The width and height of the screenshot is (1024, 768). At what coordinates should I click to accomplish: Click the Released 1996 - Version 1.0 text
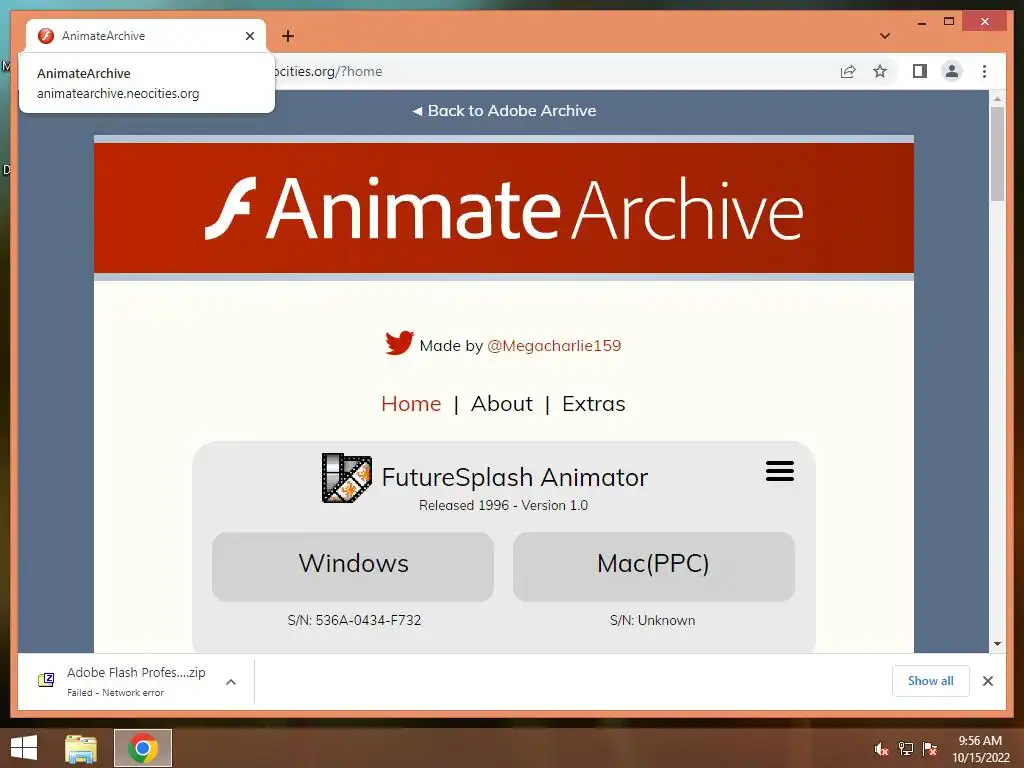(504, 505)
